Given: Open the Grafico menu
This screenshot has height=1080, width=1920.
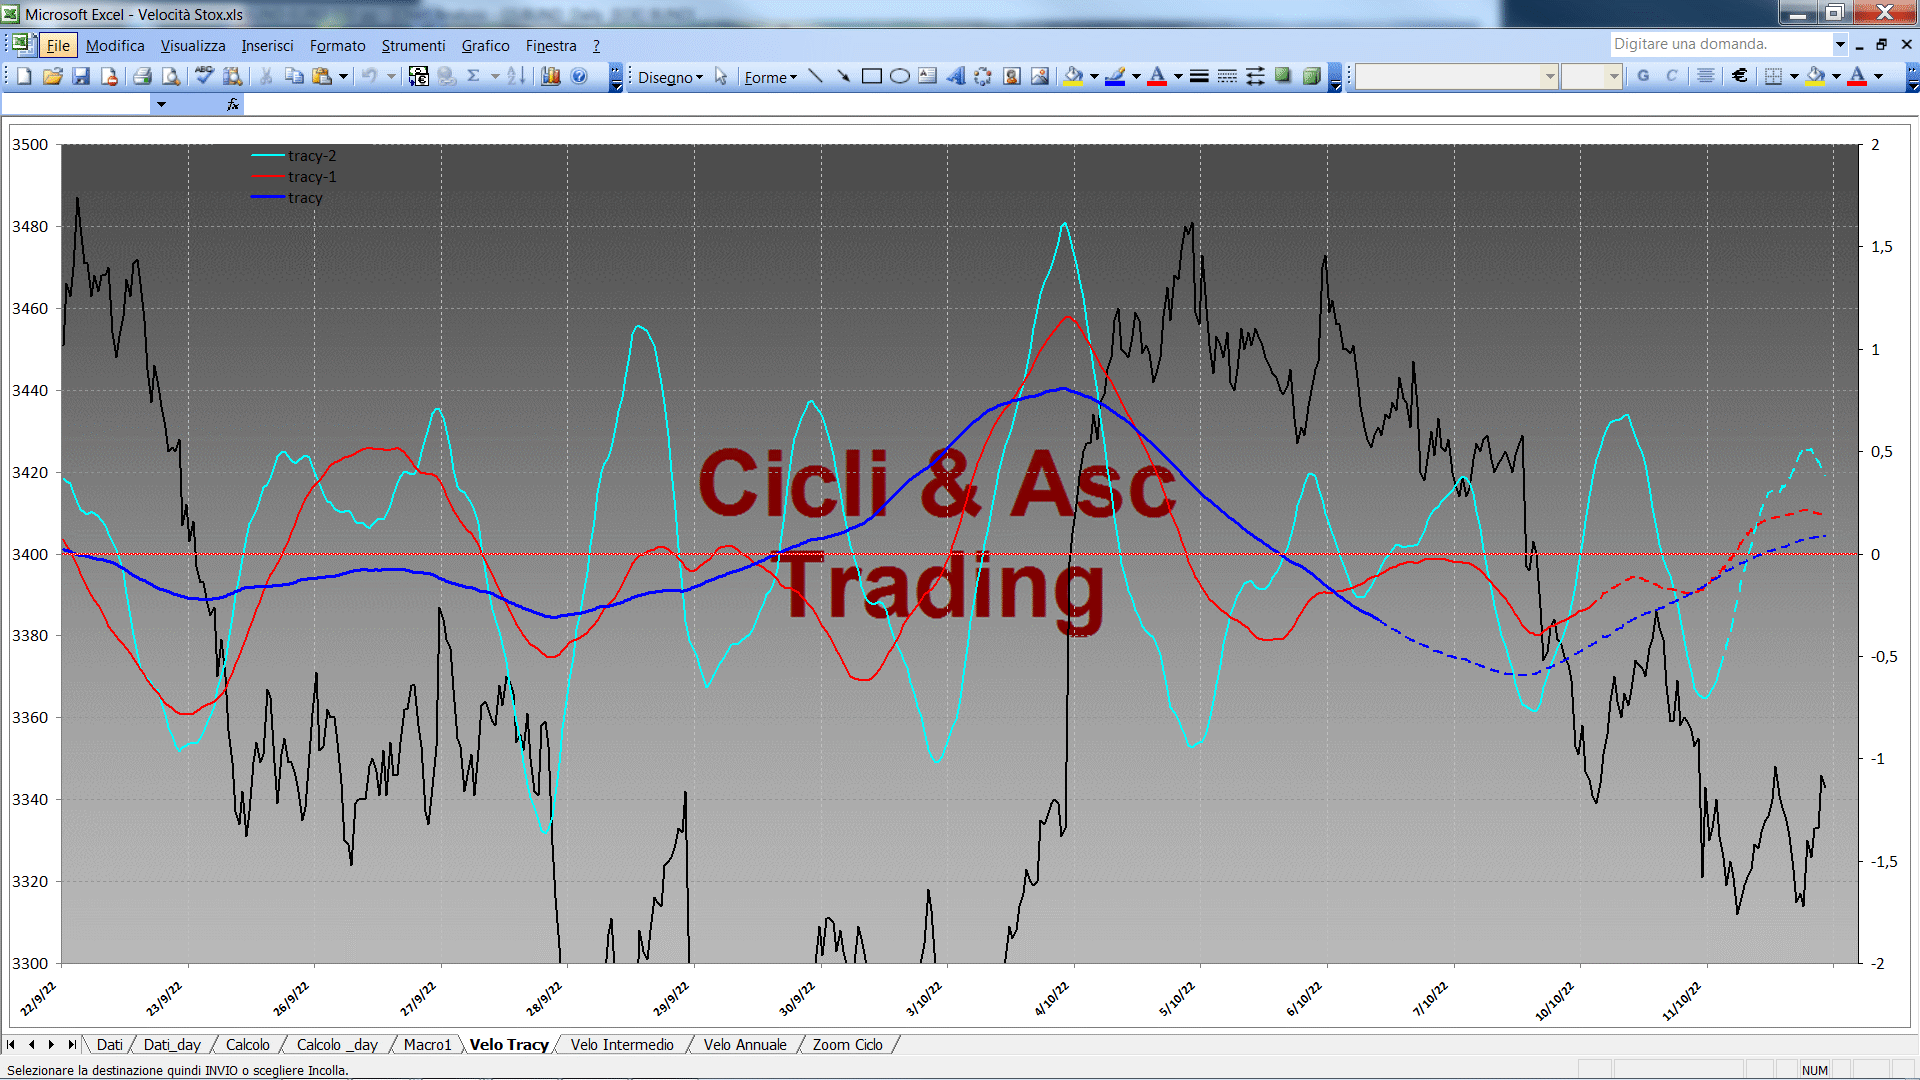Looking at the screenshot, I should tap(485, 45).
